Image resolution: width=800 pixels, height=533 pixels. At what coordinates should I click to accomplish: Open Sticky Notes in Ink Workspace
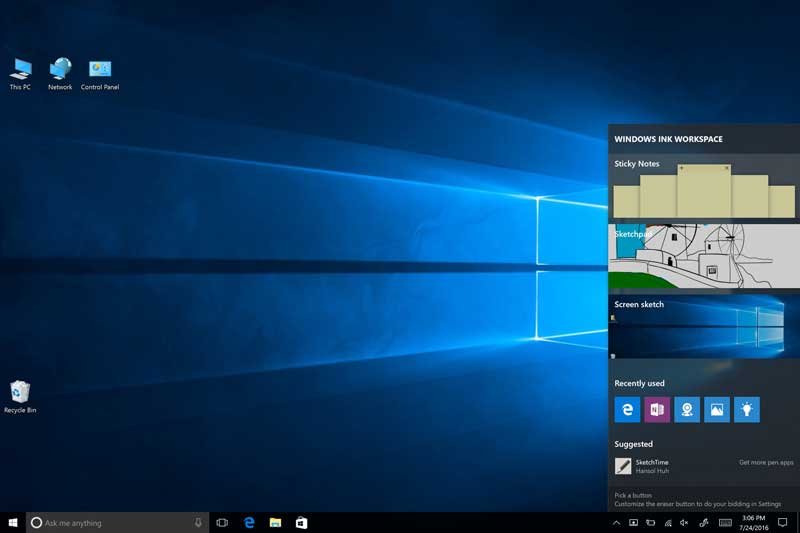(x=704, y=188)
